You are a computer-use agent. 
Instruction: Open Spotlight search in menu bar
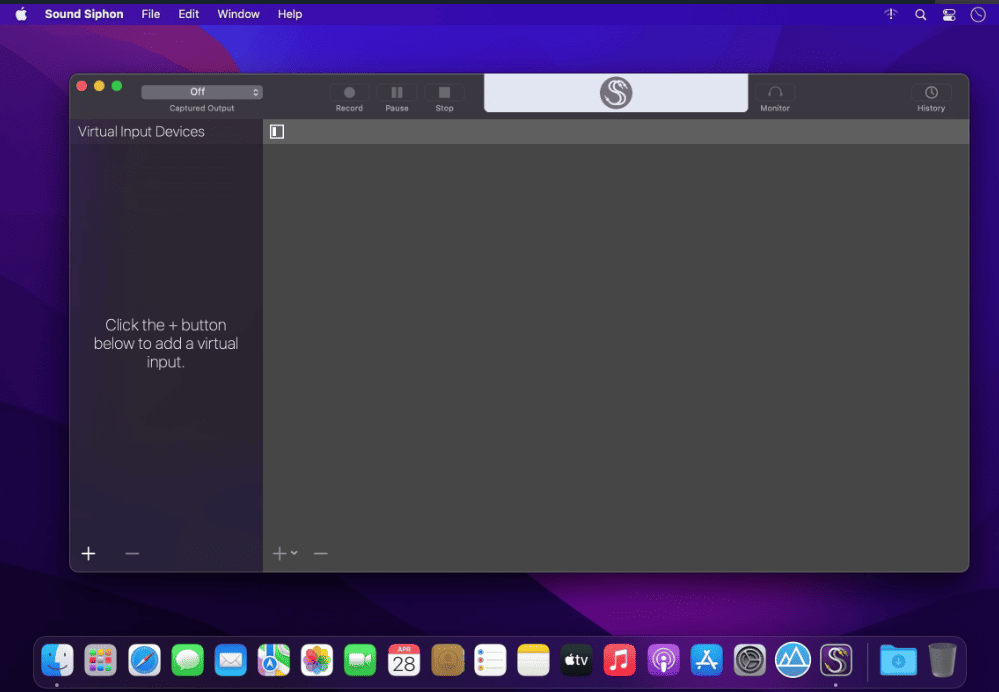click(920, 15)
